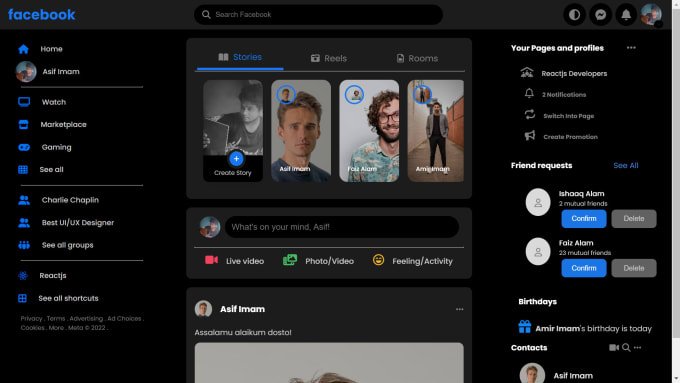The image size is (680, 383).
Task: Open Faiz Alam's story thumbnail
Action: tap(369, 131)
